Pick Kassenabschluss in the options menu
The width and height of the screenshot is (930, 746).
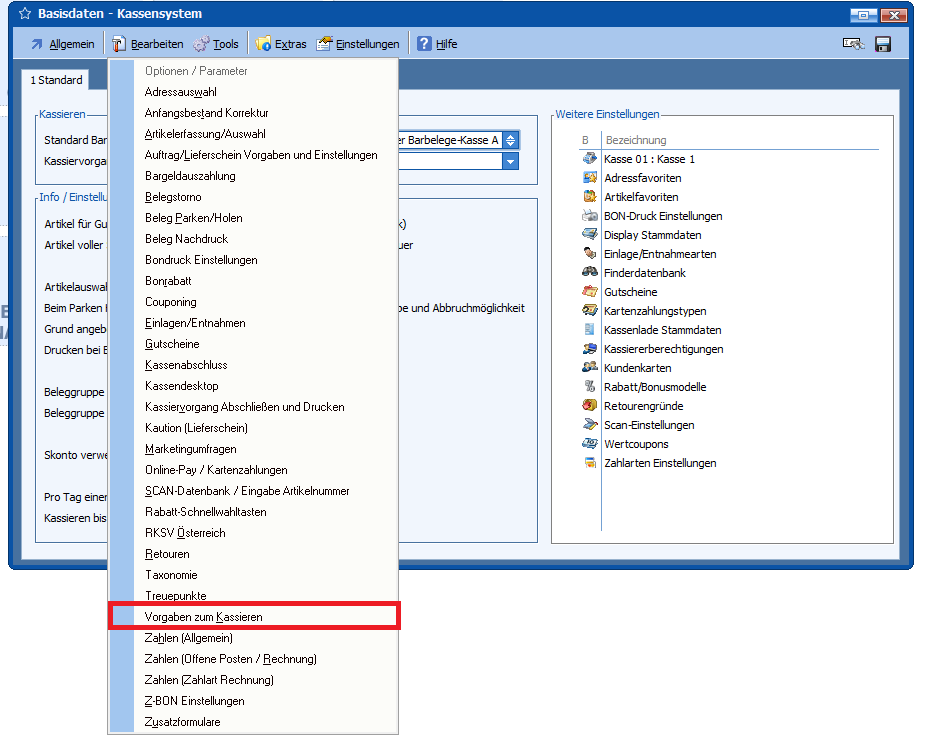click(x=186, y=365)
